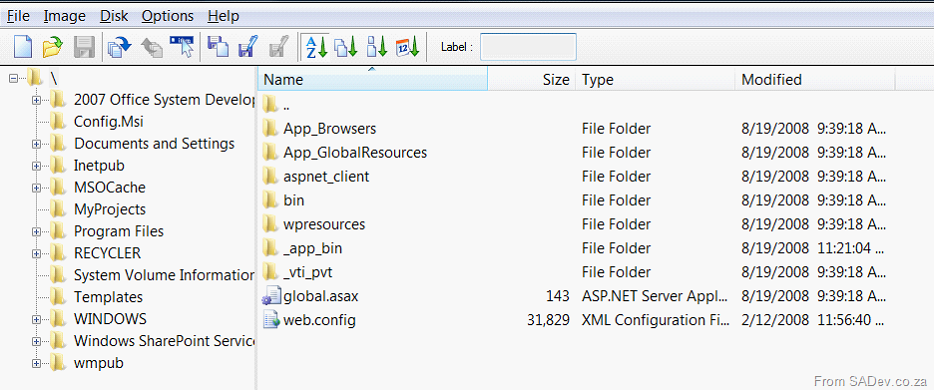Sort by the Size column header
The width and height of the screenshot is (934, 390).
[531, 79]
